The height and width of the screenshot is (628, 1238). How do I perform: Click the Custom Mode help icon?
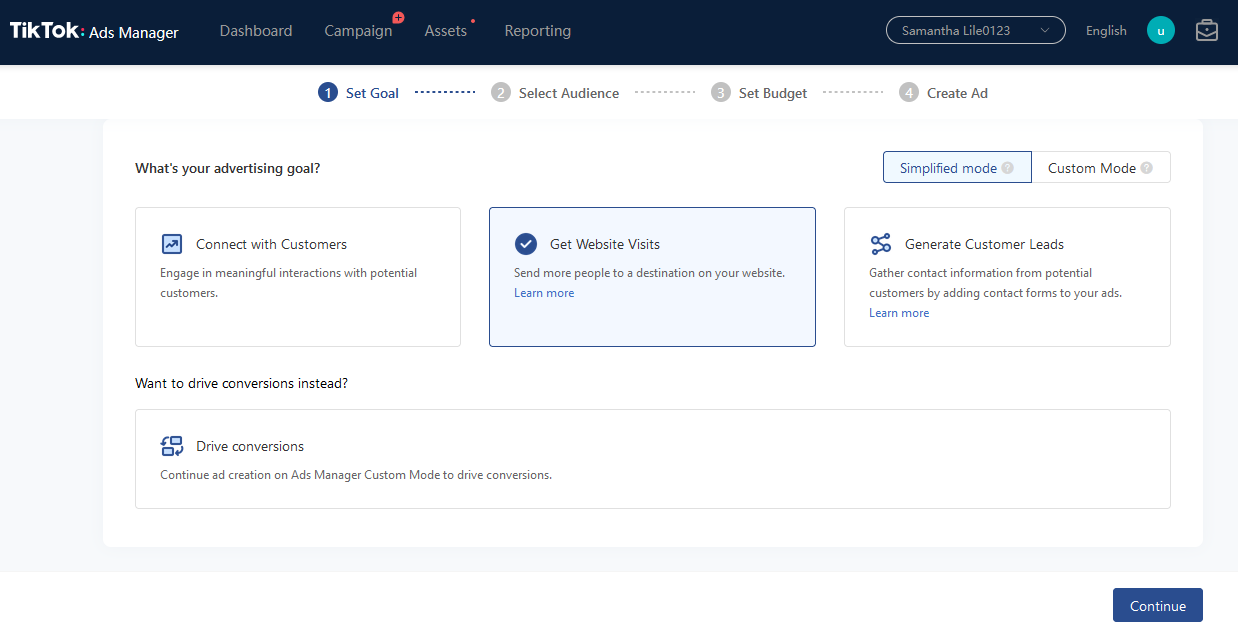1147,168
